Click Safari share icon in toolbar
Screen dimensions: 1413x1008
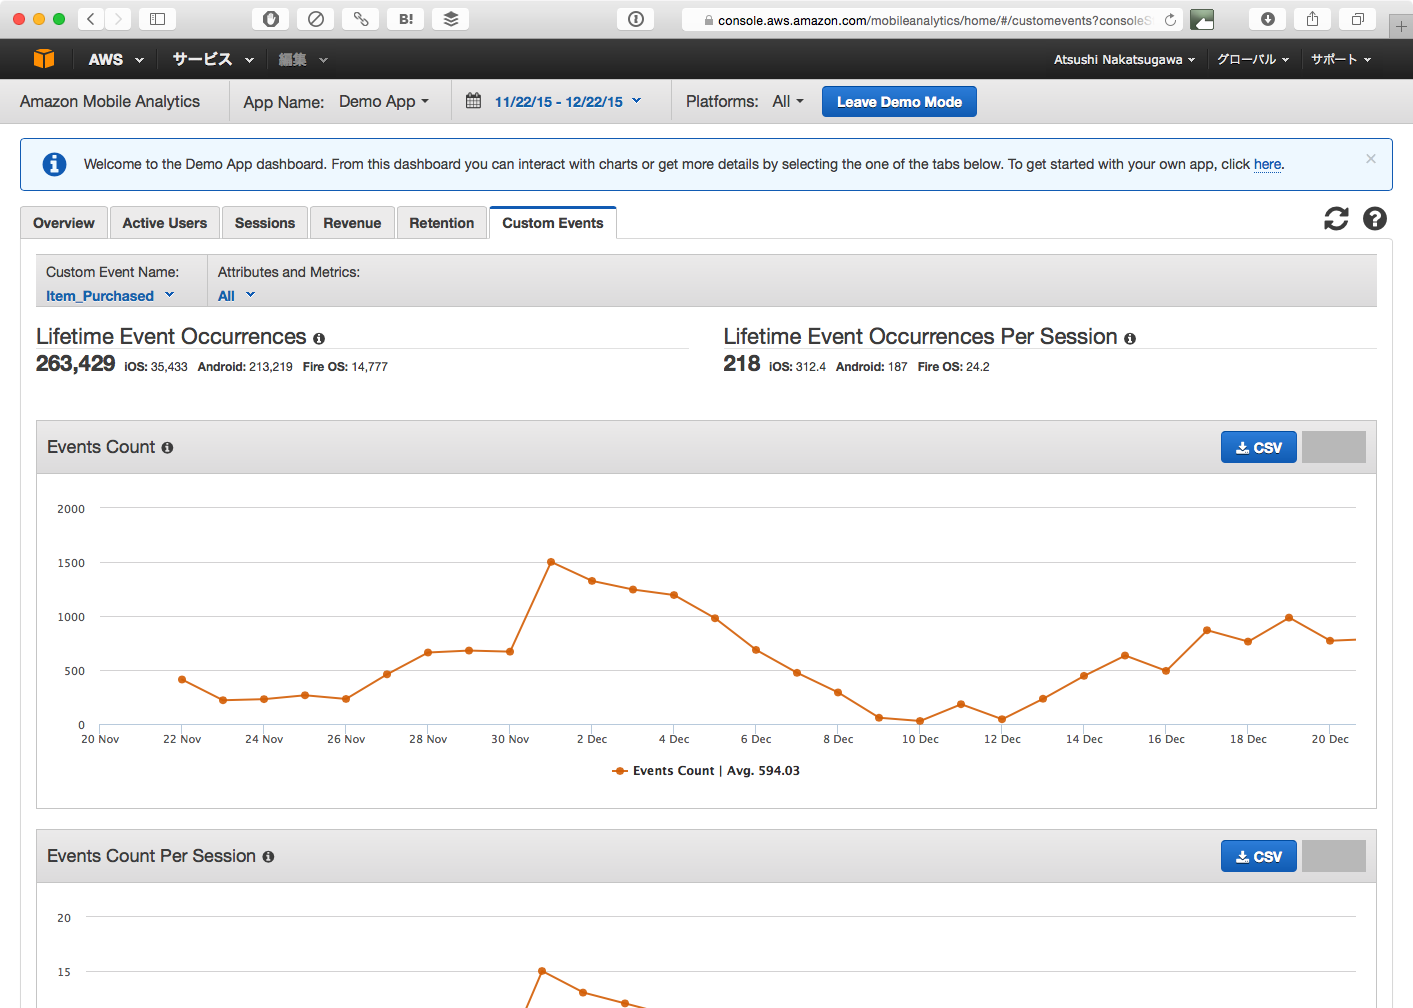(1312, 19)
